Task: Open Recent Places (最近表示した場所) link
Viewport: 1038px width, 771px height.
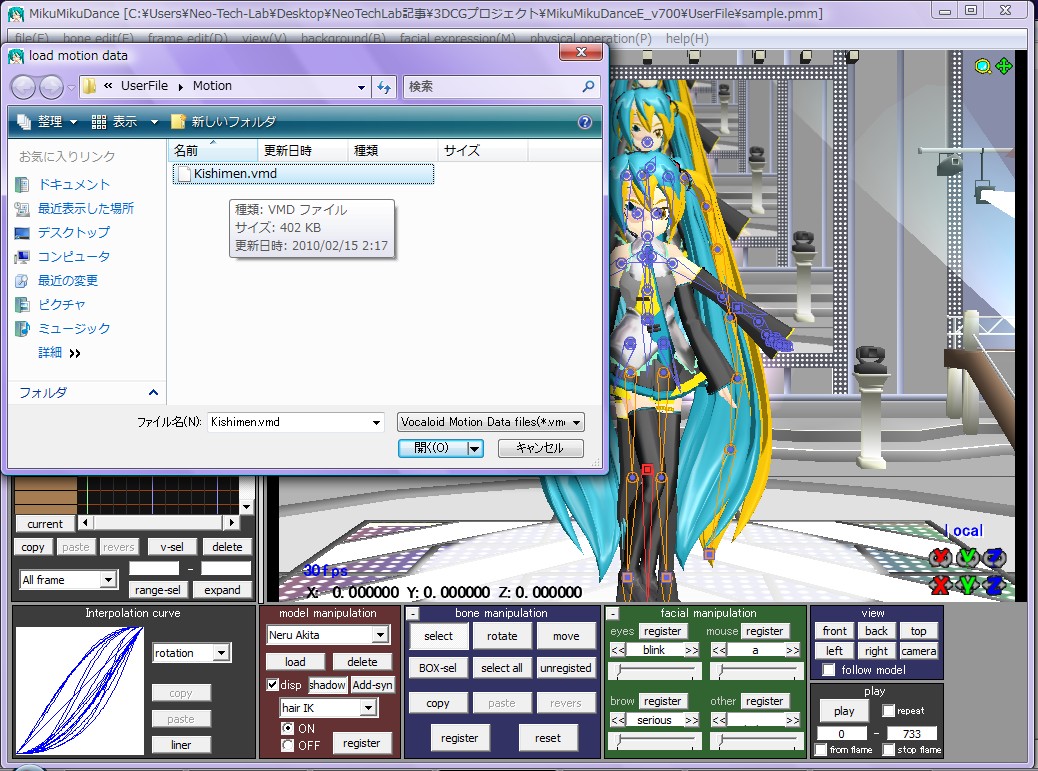Action: [85, 208]
